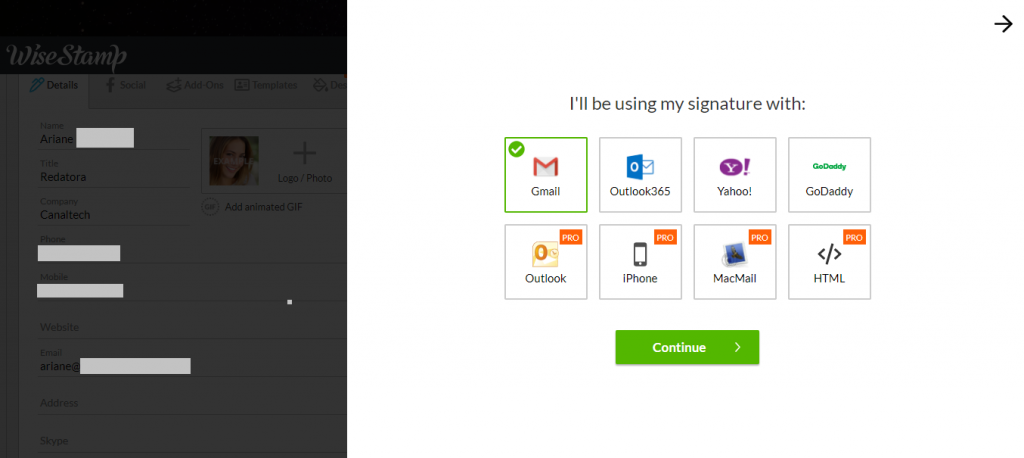Choose the HTML PRO option

pos(829,262)
